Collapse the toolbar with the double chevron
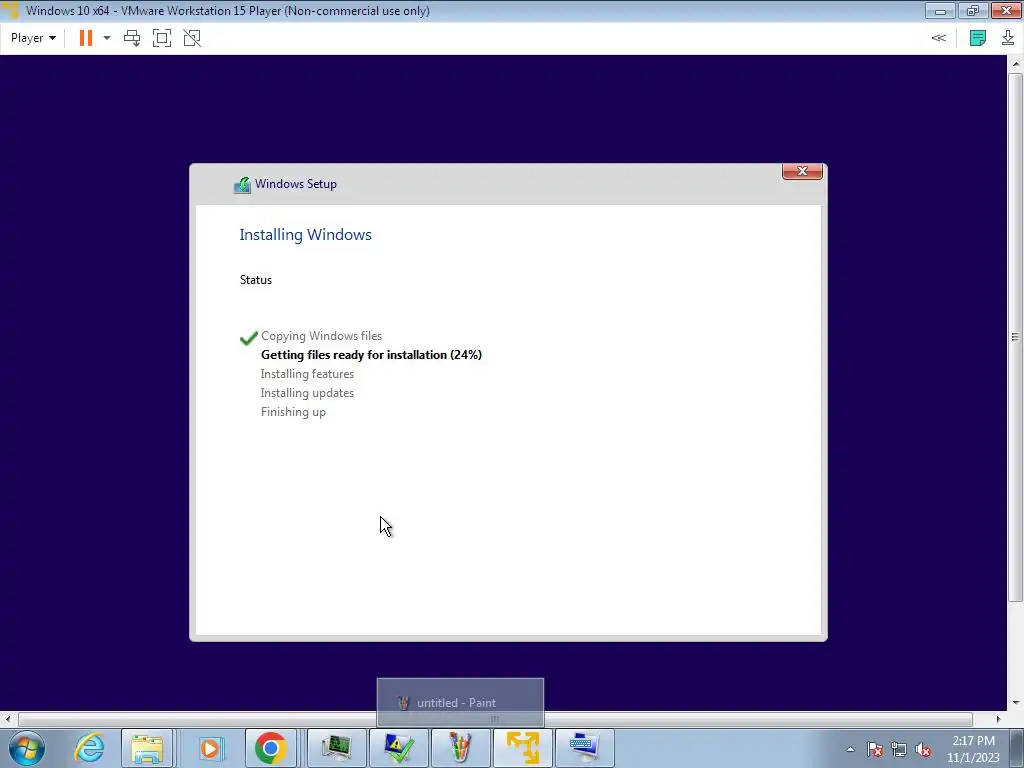Screen dimensions: 1024x768 tap(938, 38)
